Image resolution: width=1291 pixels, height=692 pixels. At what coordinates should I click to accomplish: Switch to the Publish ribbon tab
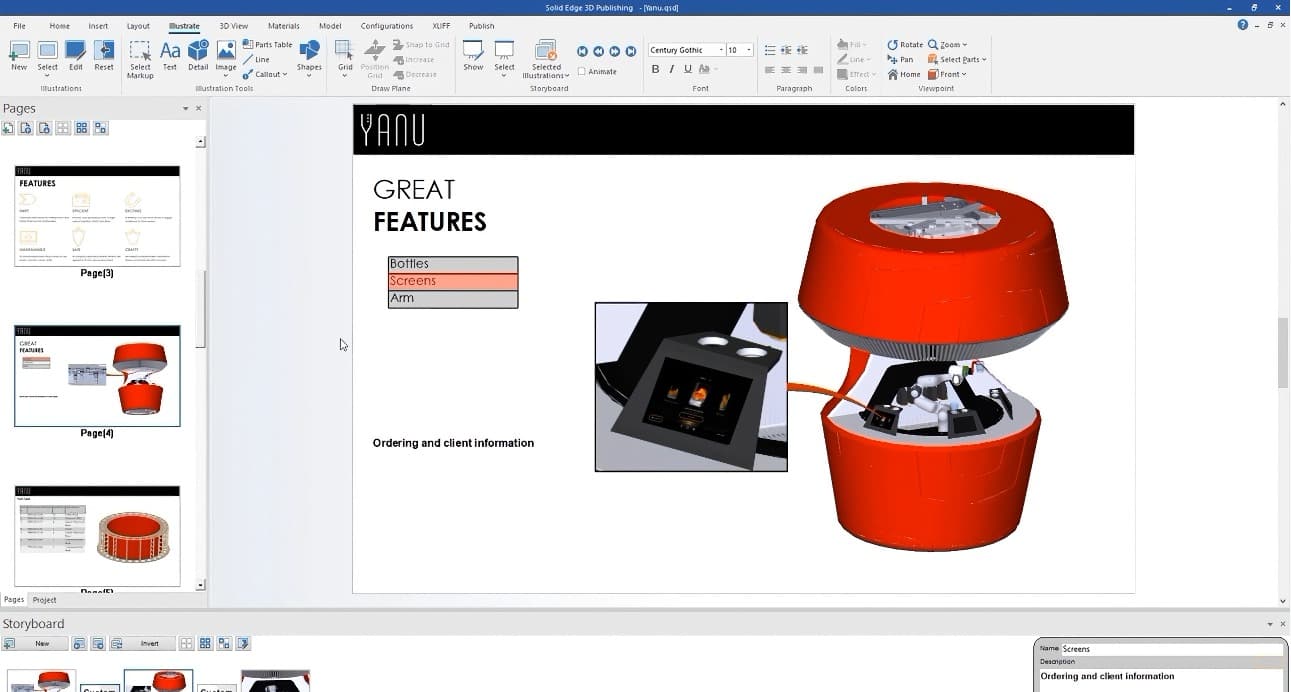pyautogui.click(x=481, y=26)
